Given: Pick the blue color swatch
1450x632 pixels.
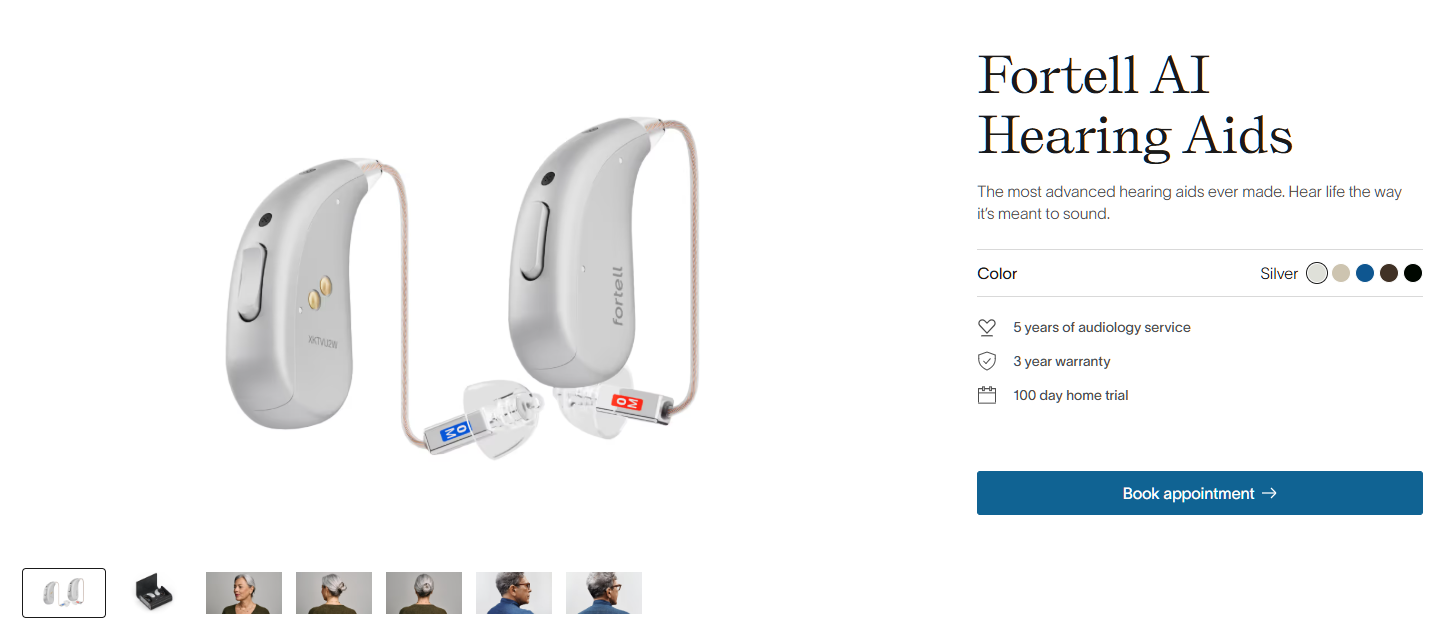Looking at the screenshot, I should tap(1365, 273).
